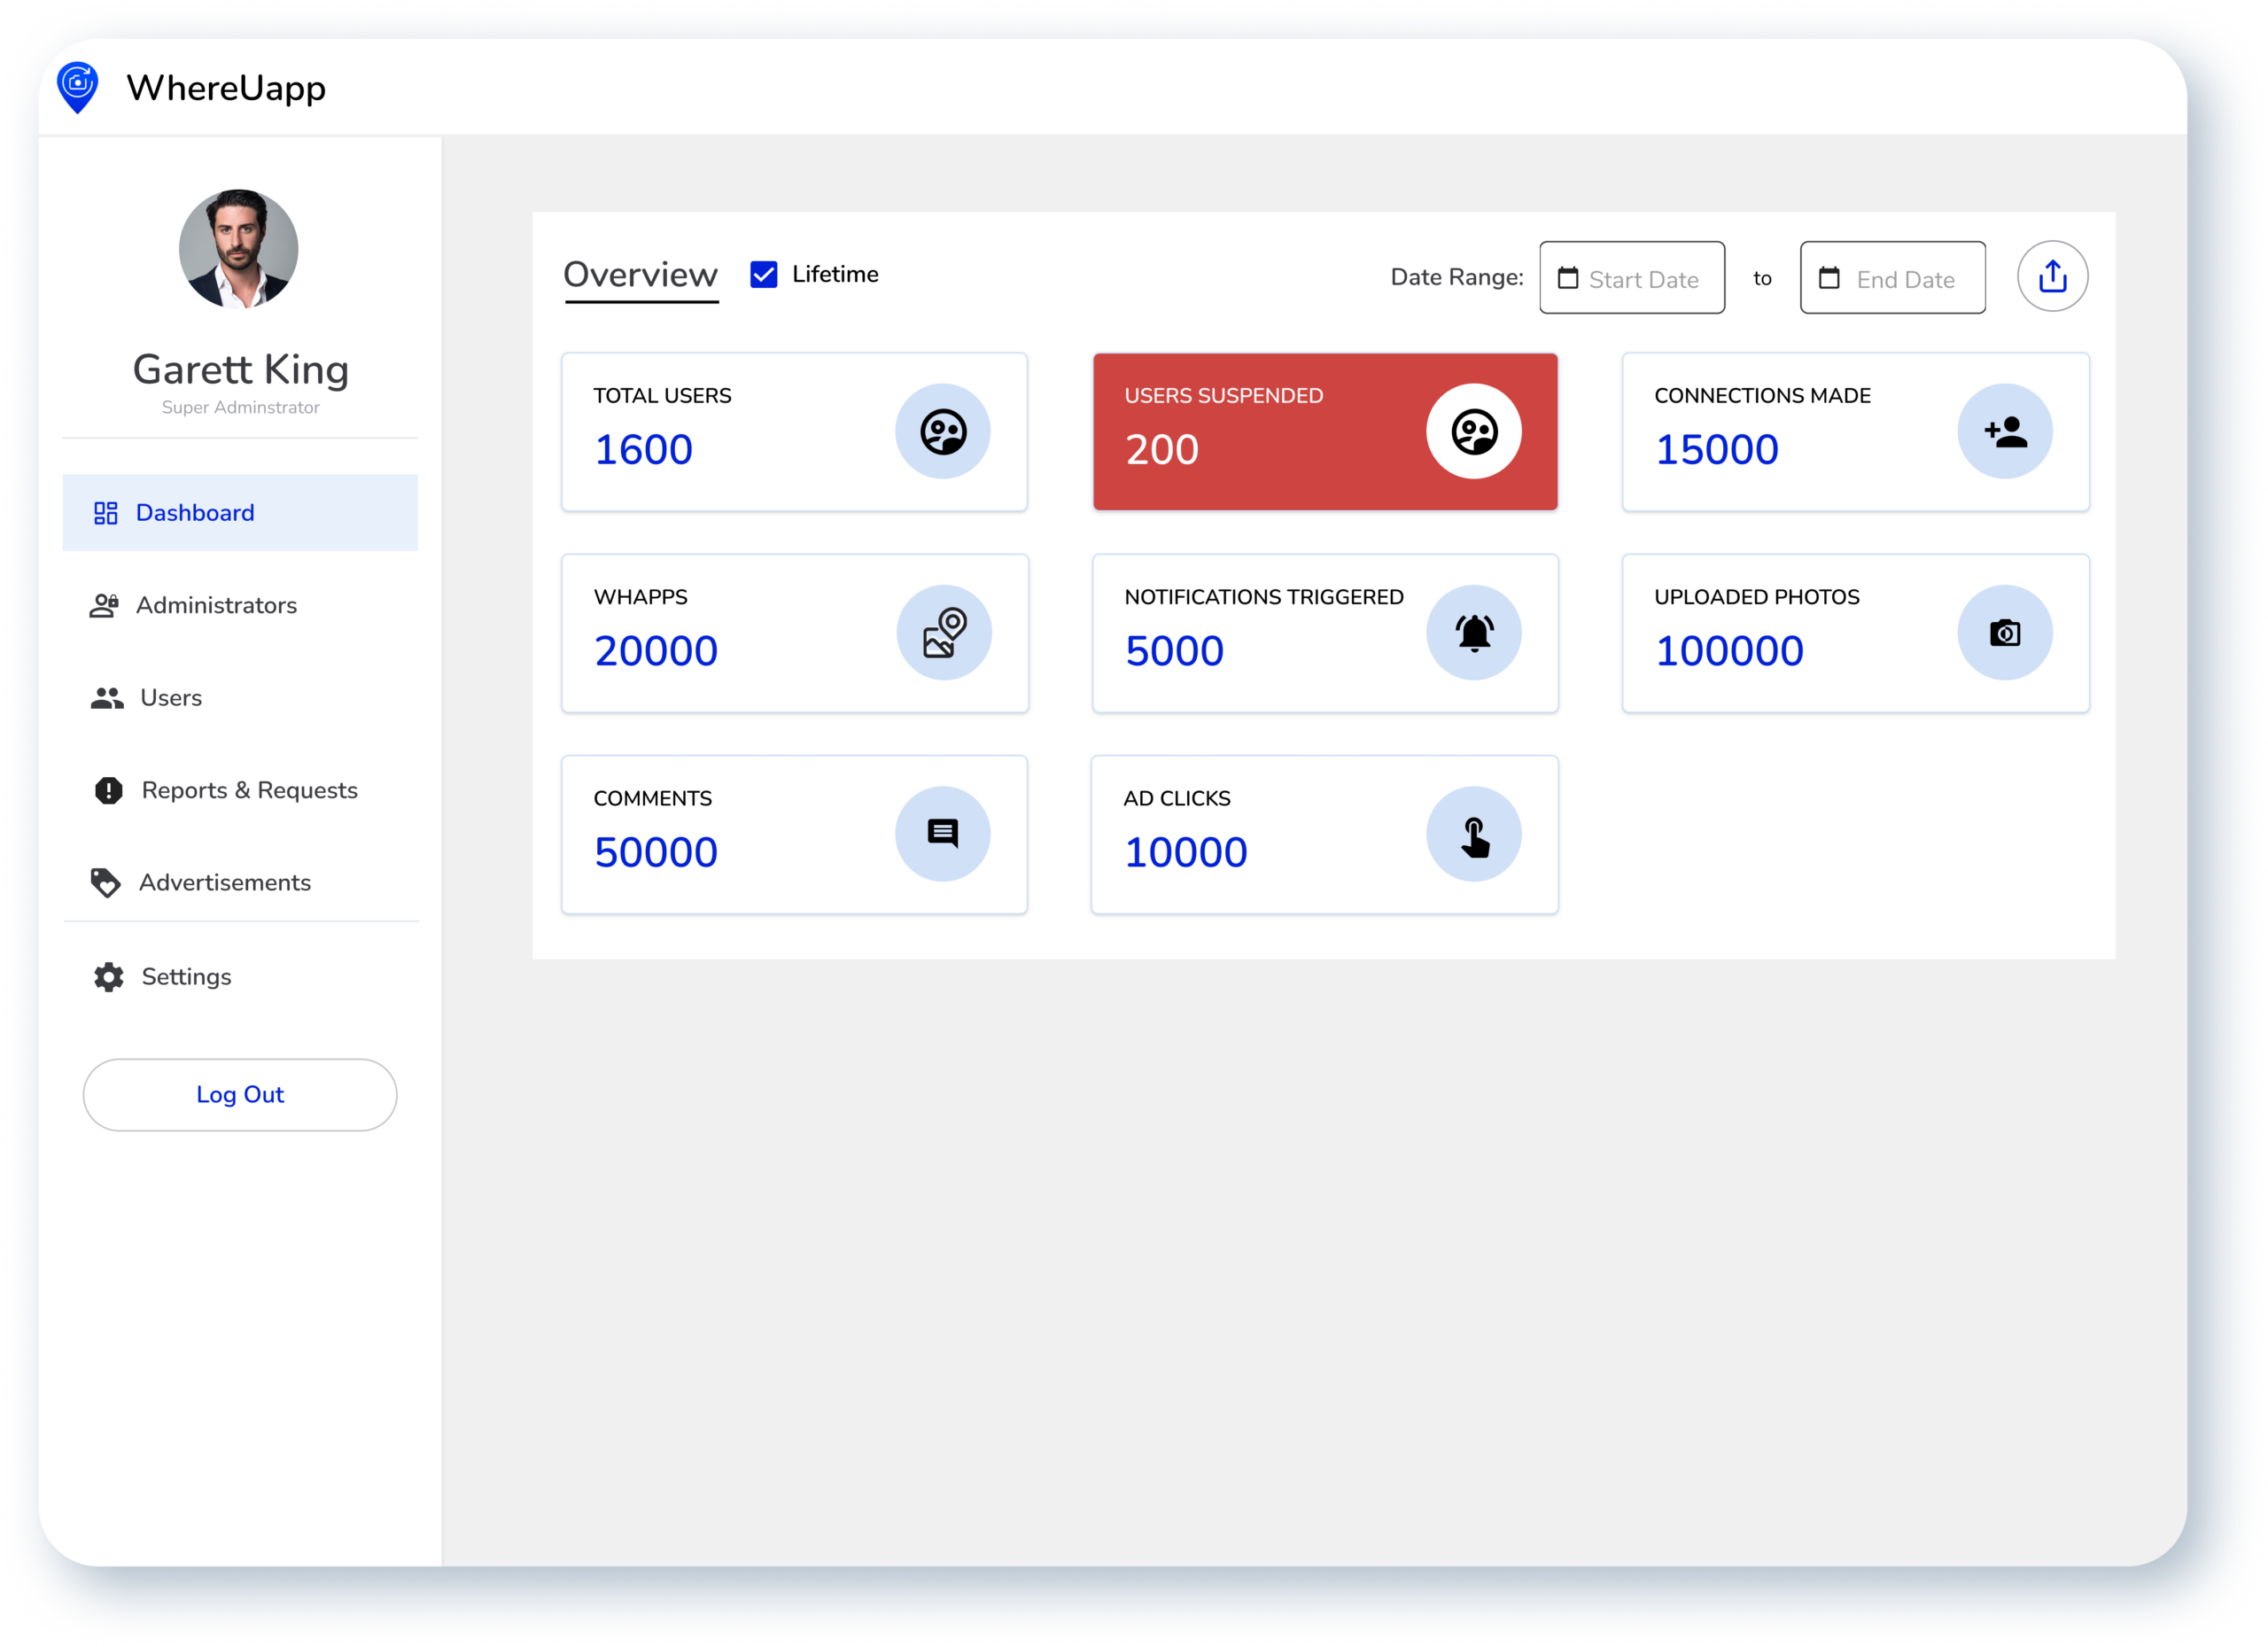Click the Ad Clicks pointer hand icon
Screen dimensions: 2268x1647
coord(1473,834)
